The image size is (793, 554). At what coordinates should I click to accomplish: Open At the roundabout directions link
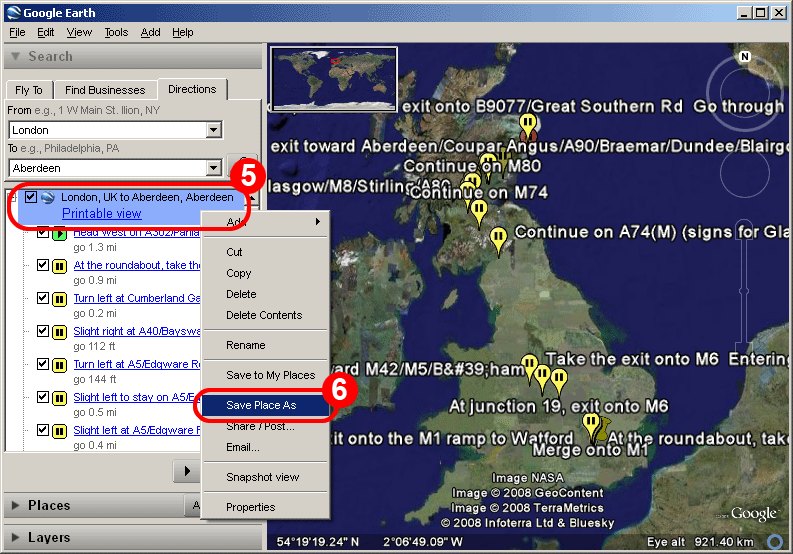[137, 265]
